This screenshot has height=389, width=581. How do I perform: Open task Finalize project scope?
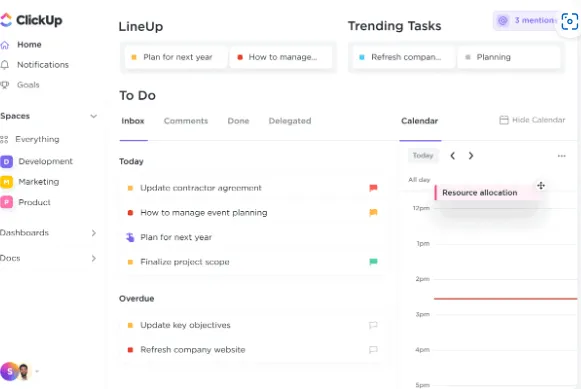click(x=185, y=262)
